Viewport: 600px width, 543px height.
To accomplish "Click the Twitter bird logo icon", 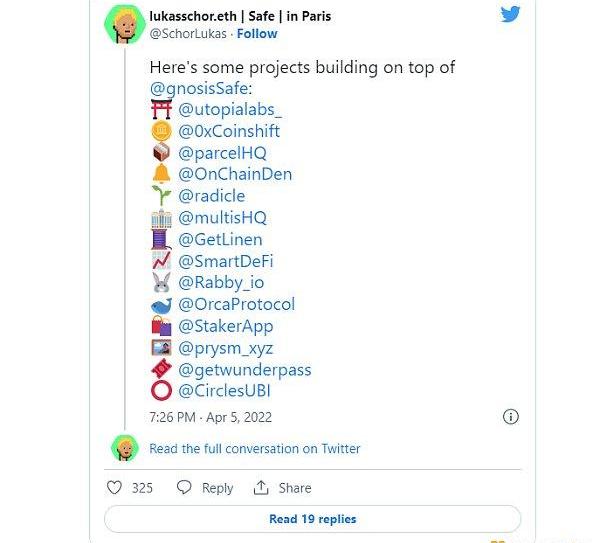I will pyautogui.click(x=510, y=15).
